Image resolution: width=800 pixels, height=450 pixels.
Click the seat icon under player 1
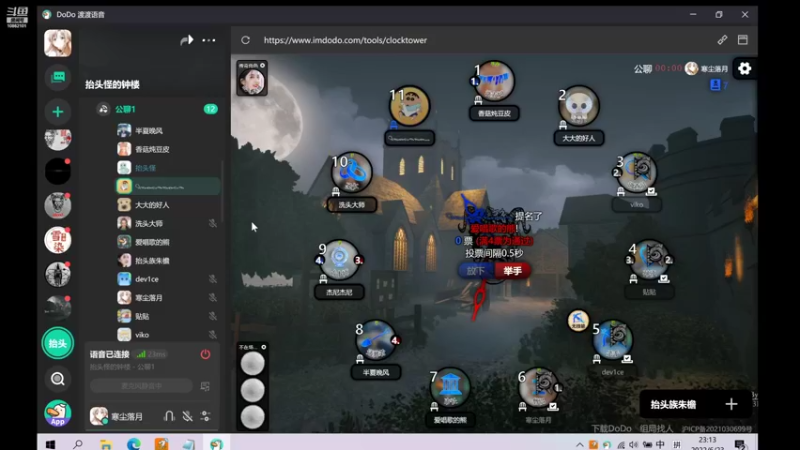click(478, 100)
